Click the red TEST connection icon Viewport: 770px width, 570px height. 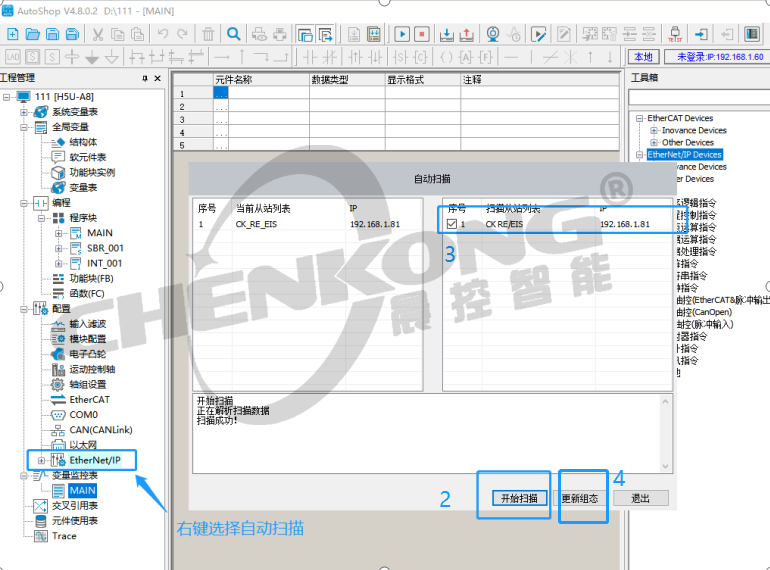(675, 34)
